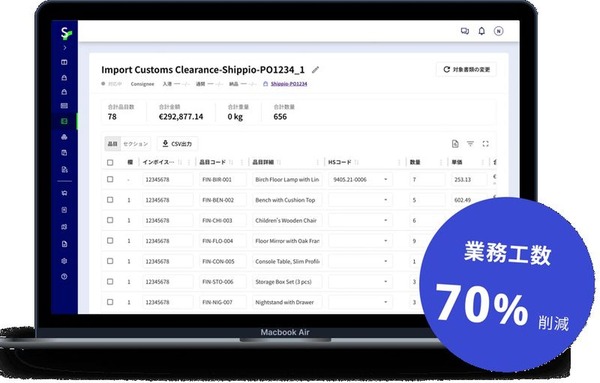
Task: Click the quantity field showing 7
Action: pos(427,179)
